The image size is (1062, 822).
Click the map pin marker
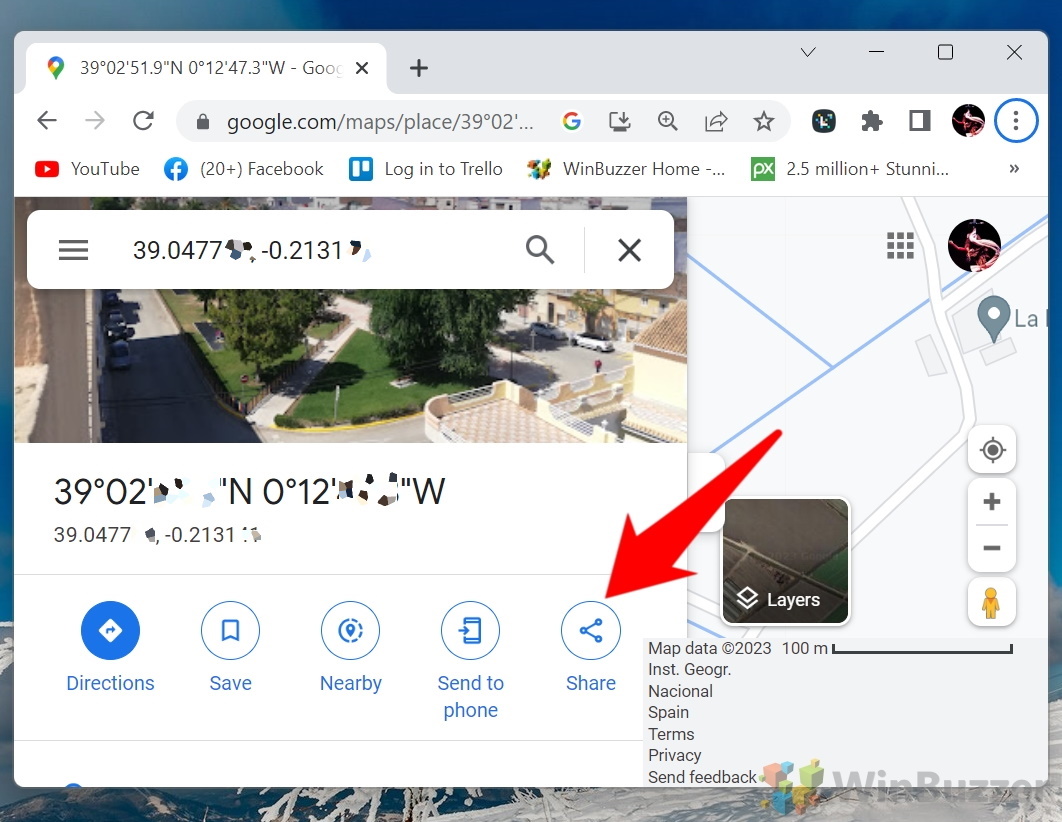point(994,318)
